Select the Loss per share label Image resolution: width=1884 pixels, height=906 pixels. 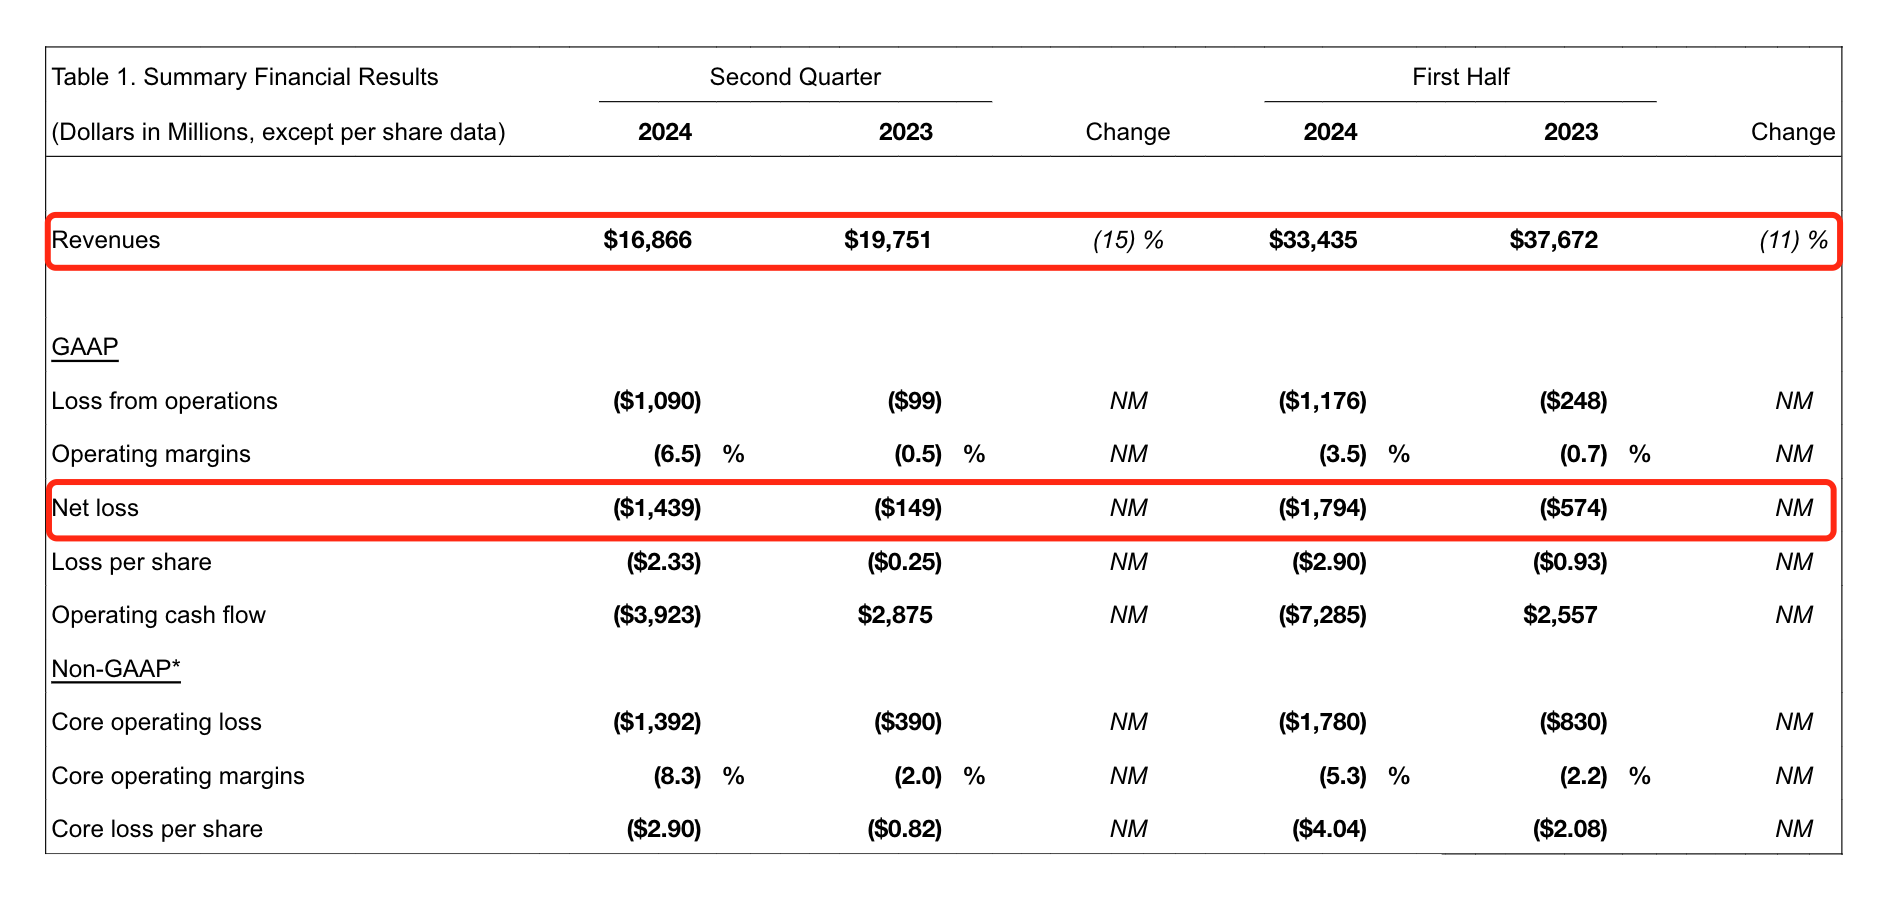tap(132, 562)
